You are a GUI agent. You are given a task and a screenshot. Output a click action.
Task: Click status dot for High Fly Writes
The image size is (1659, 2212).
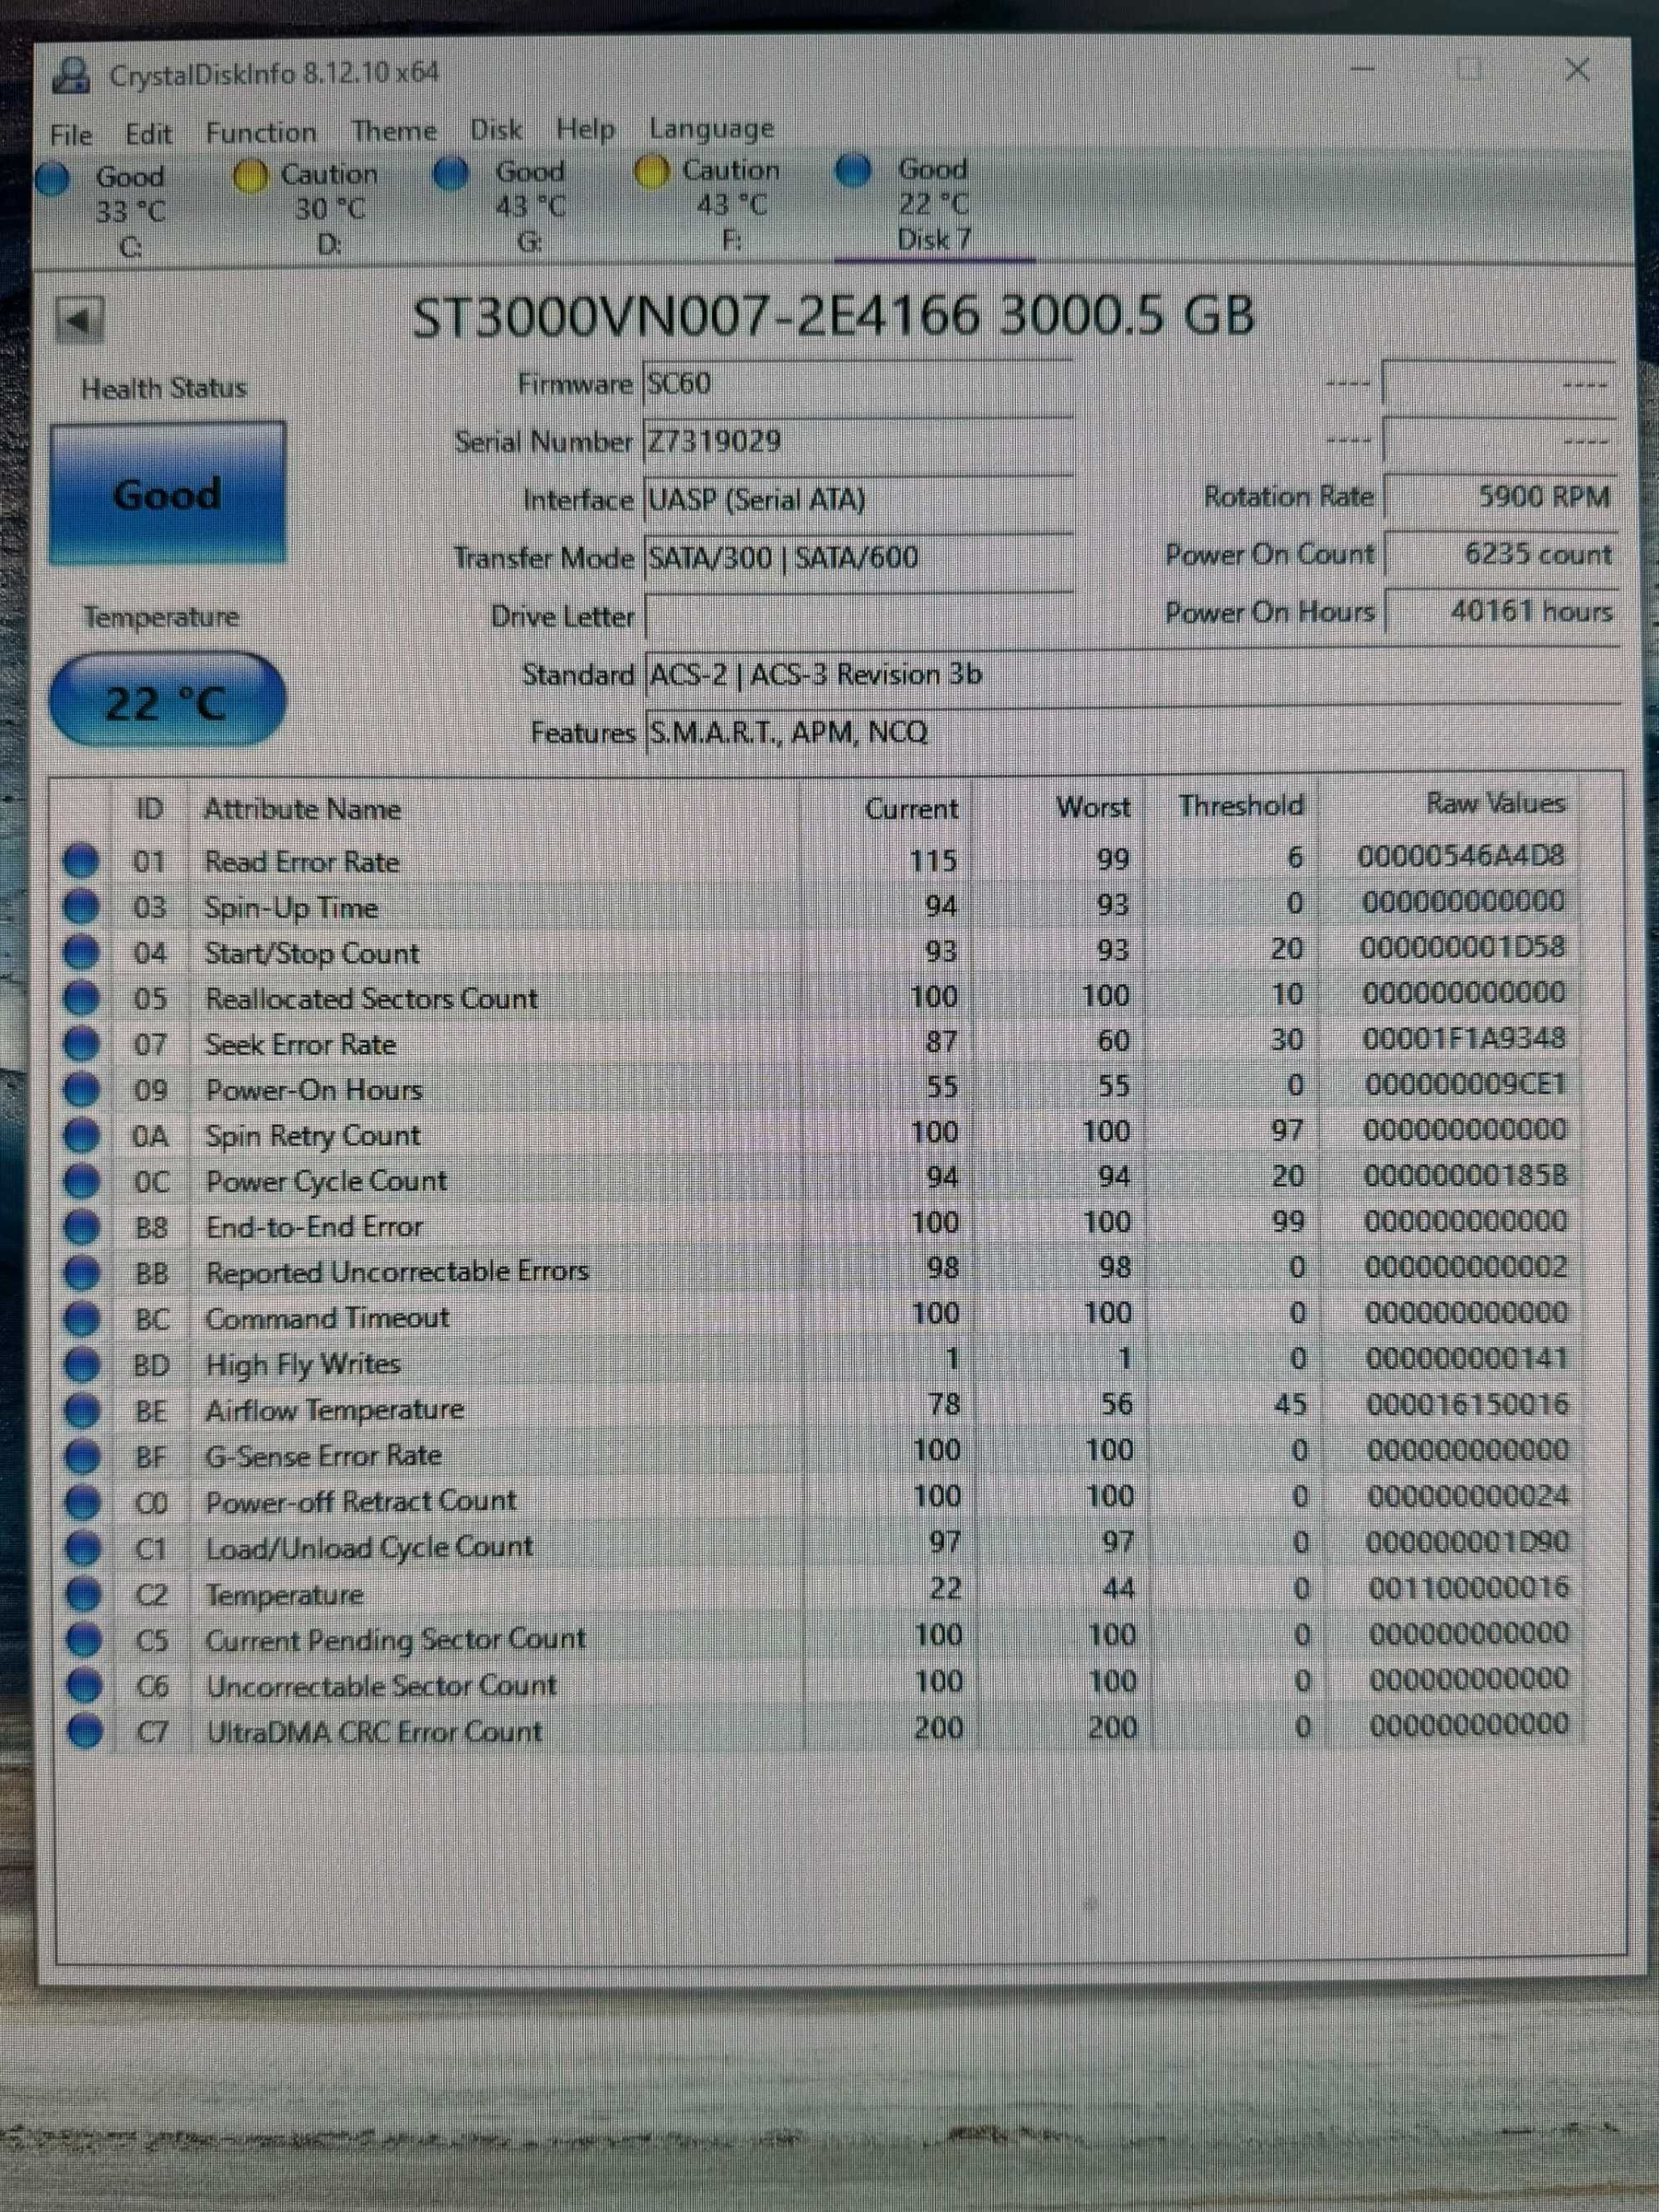83,1366
